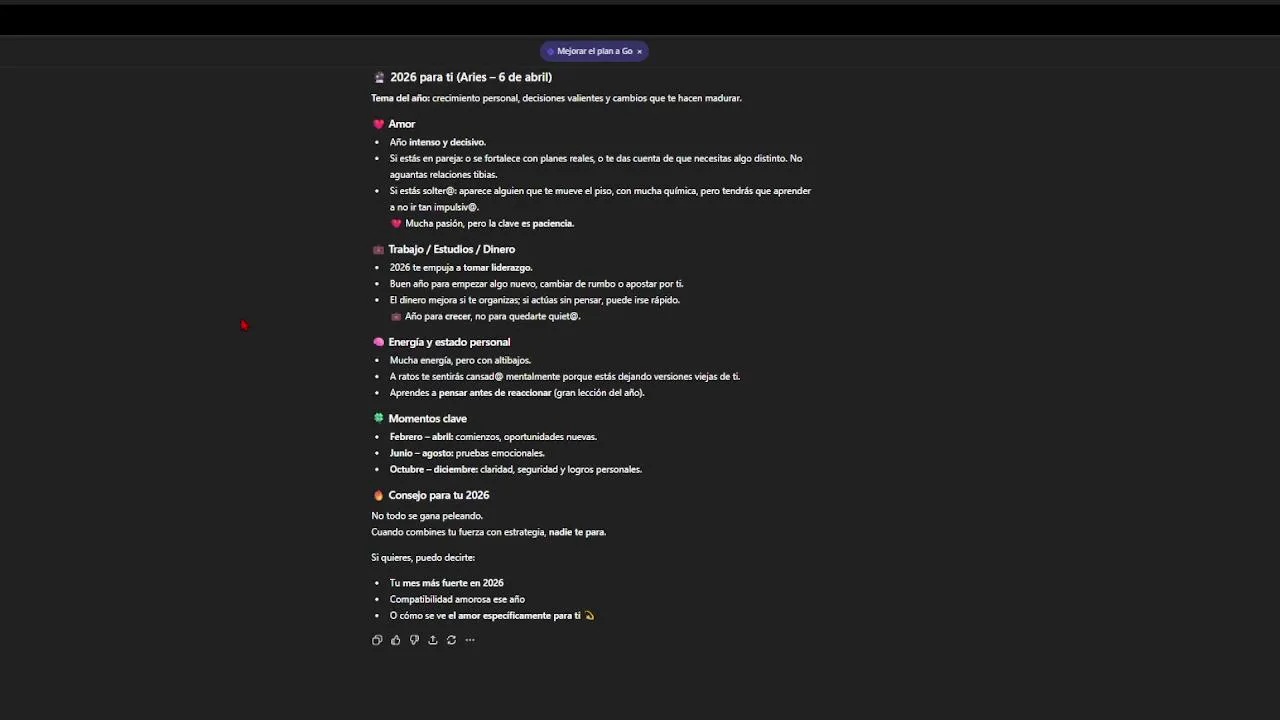Click the purple icon in the upgrade pill
Screen dimensions: 1280x720
click(550, 51)
